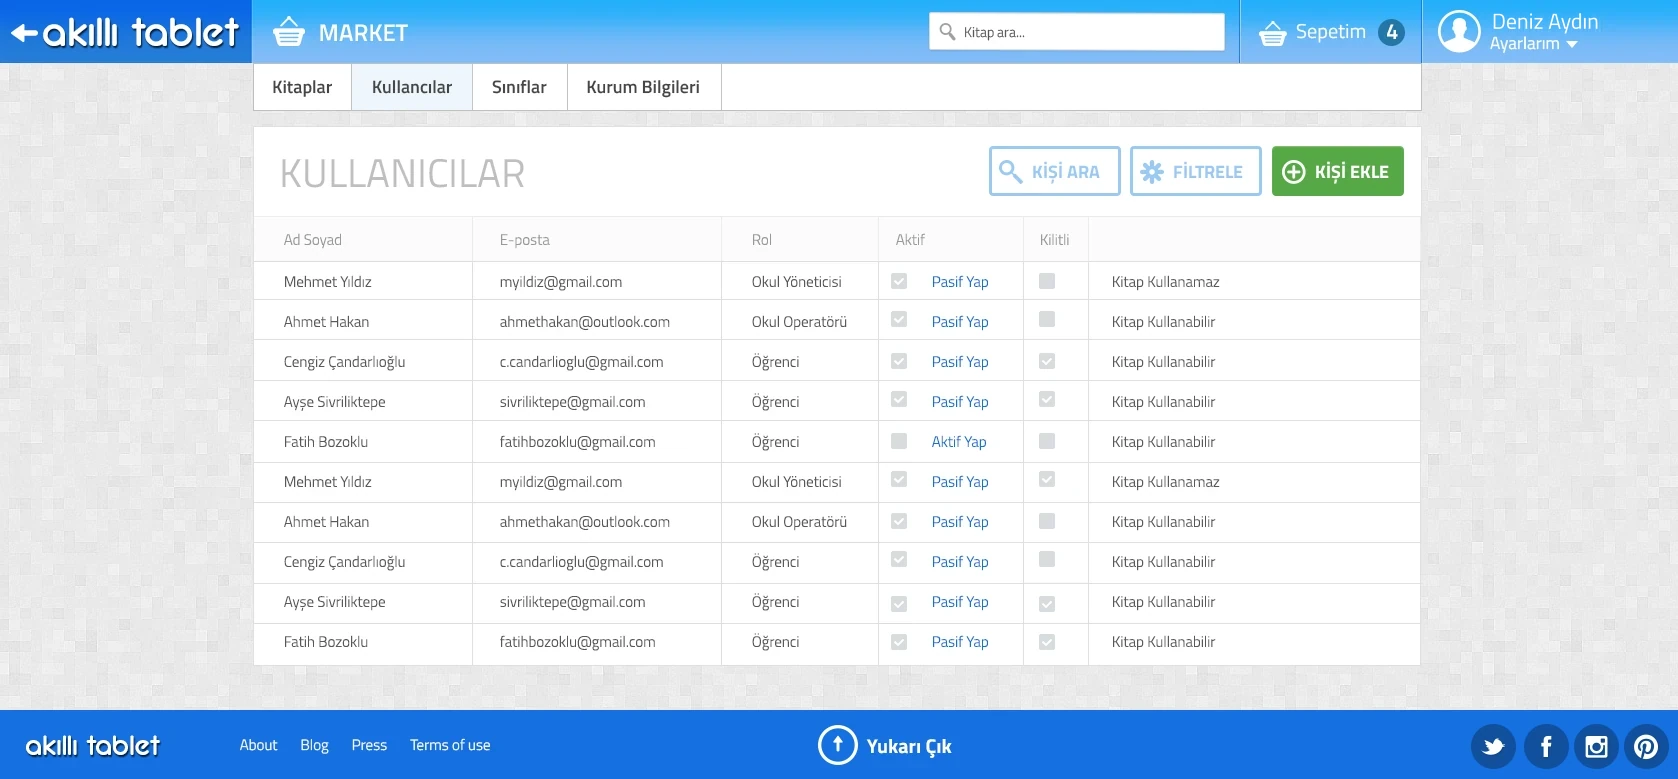Open the About footer link

[258, 745]
